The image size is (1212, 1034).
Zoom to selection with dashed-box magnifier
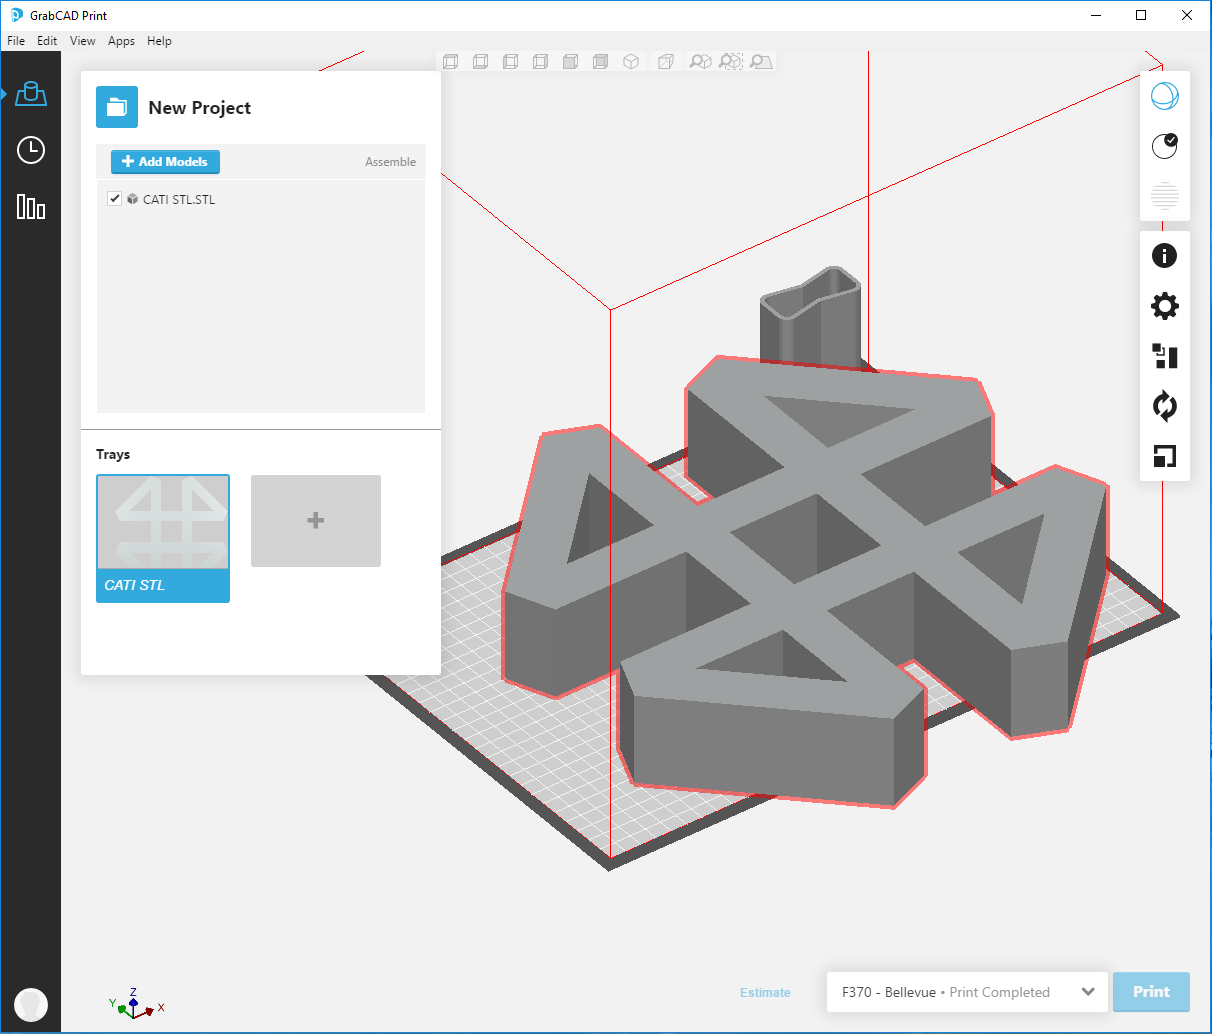731,62
